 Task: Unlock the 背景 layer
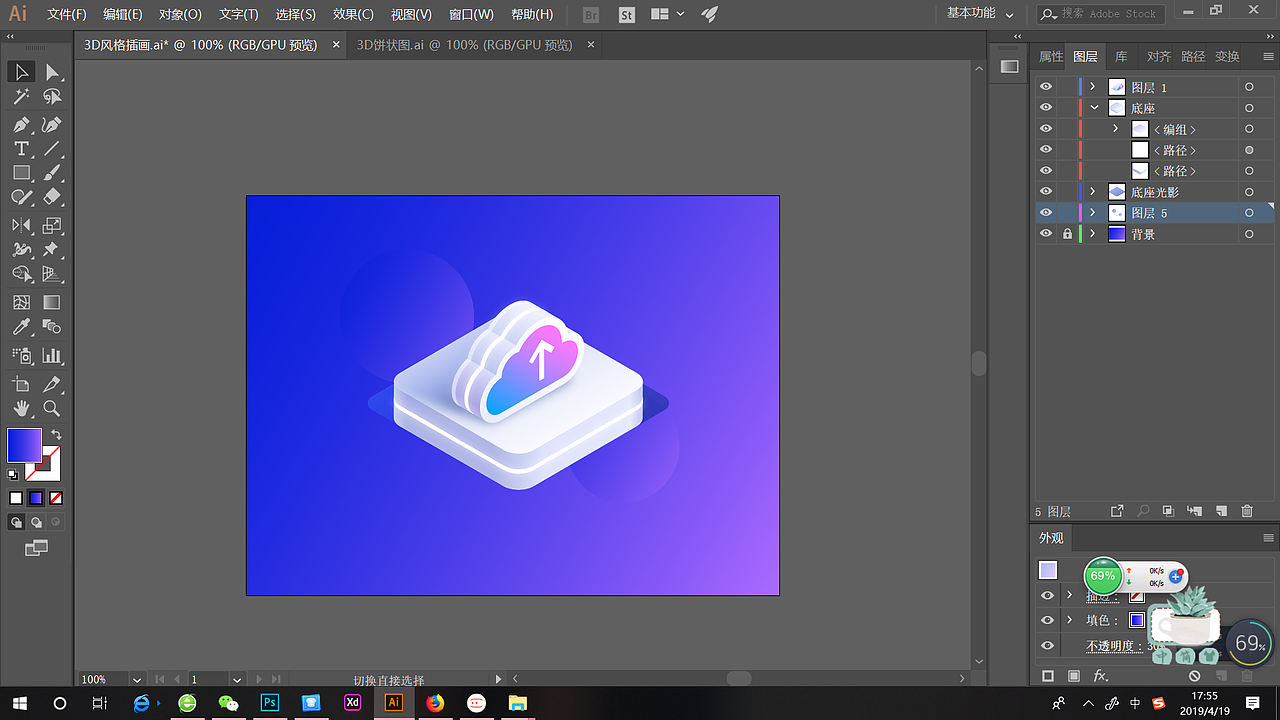(1067, 234)
